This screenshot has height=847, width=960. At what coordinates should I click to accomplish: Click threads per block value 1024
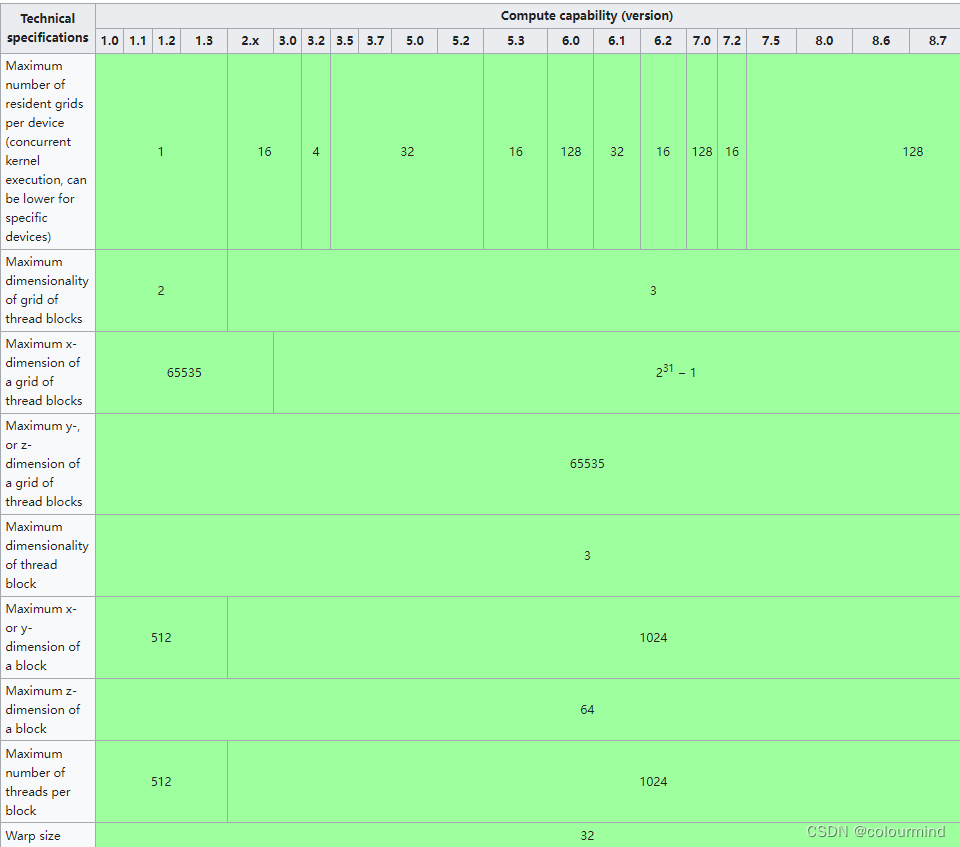point(653,781)
